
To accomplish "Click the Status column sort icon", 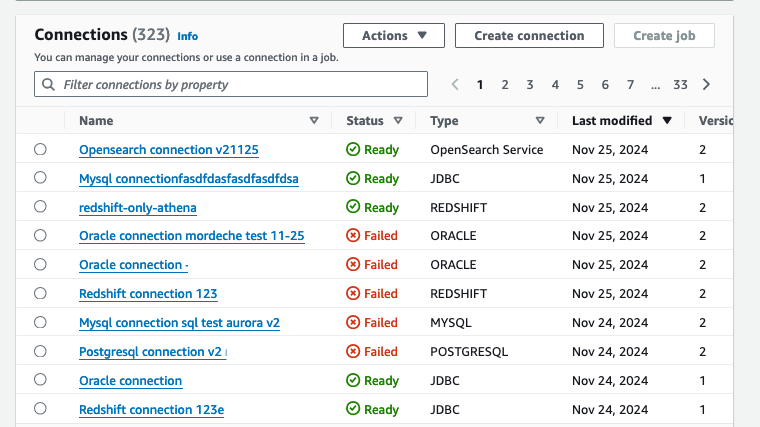I will tap(398, 121).
